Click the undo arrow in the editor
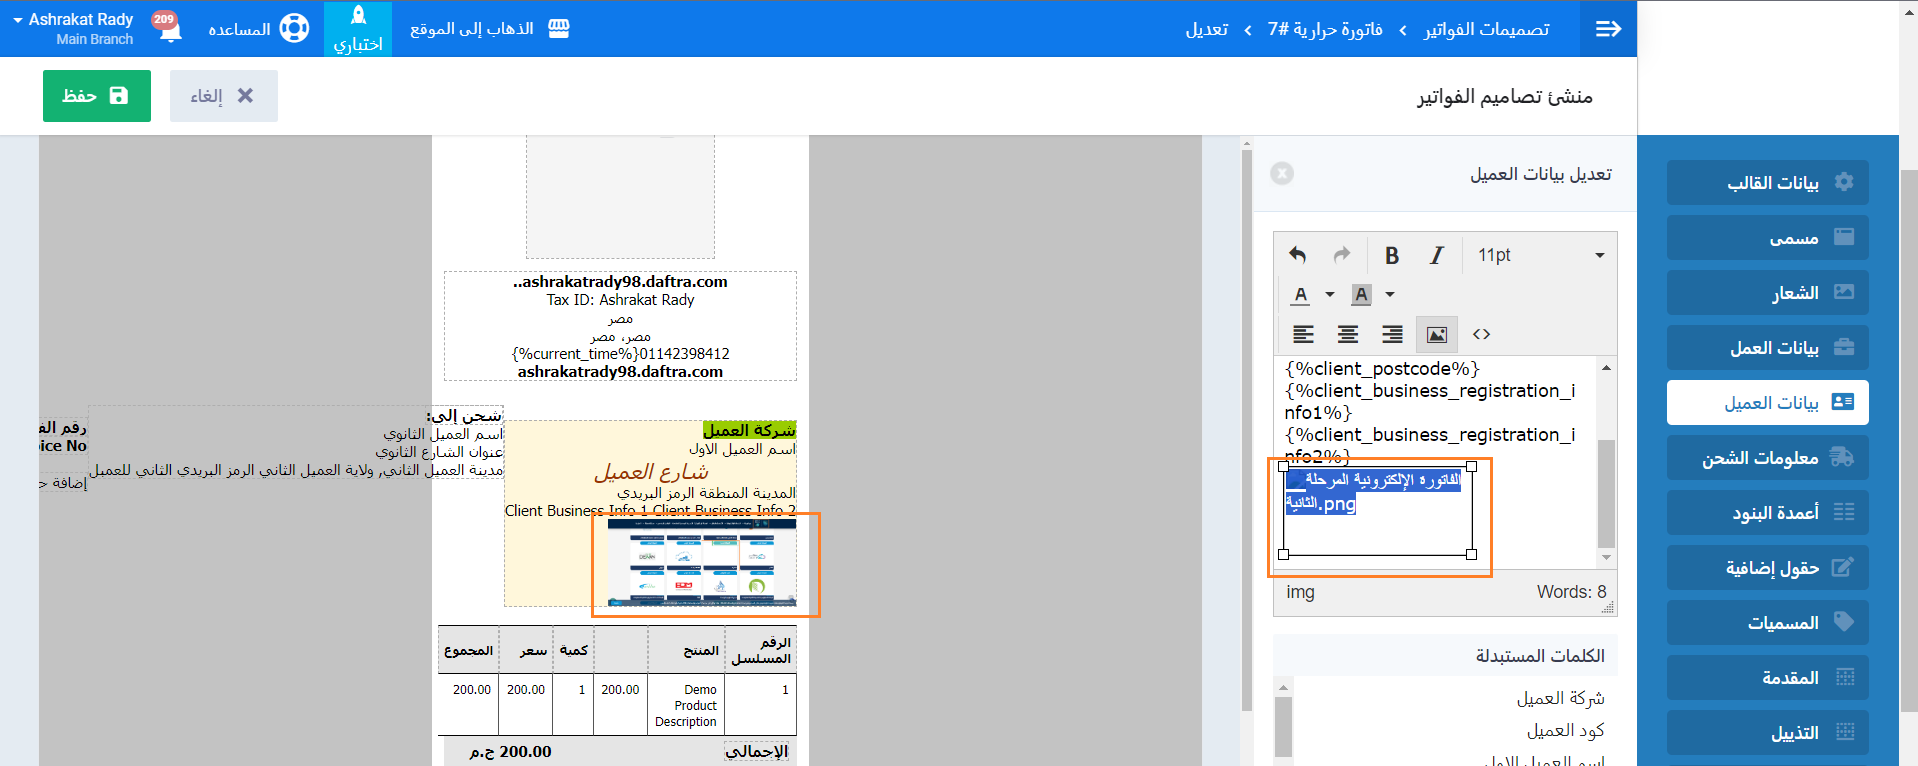Image resolution: width=1918 pixels, height=766 pixels. (1298, 255)
